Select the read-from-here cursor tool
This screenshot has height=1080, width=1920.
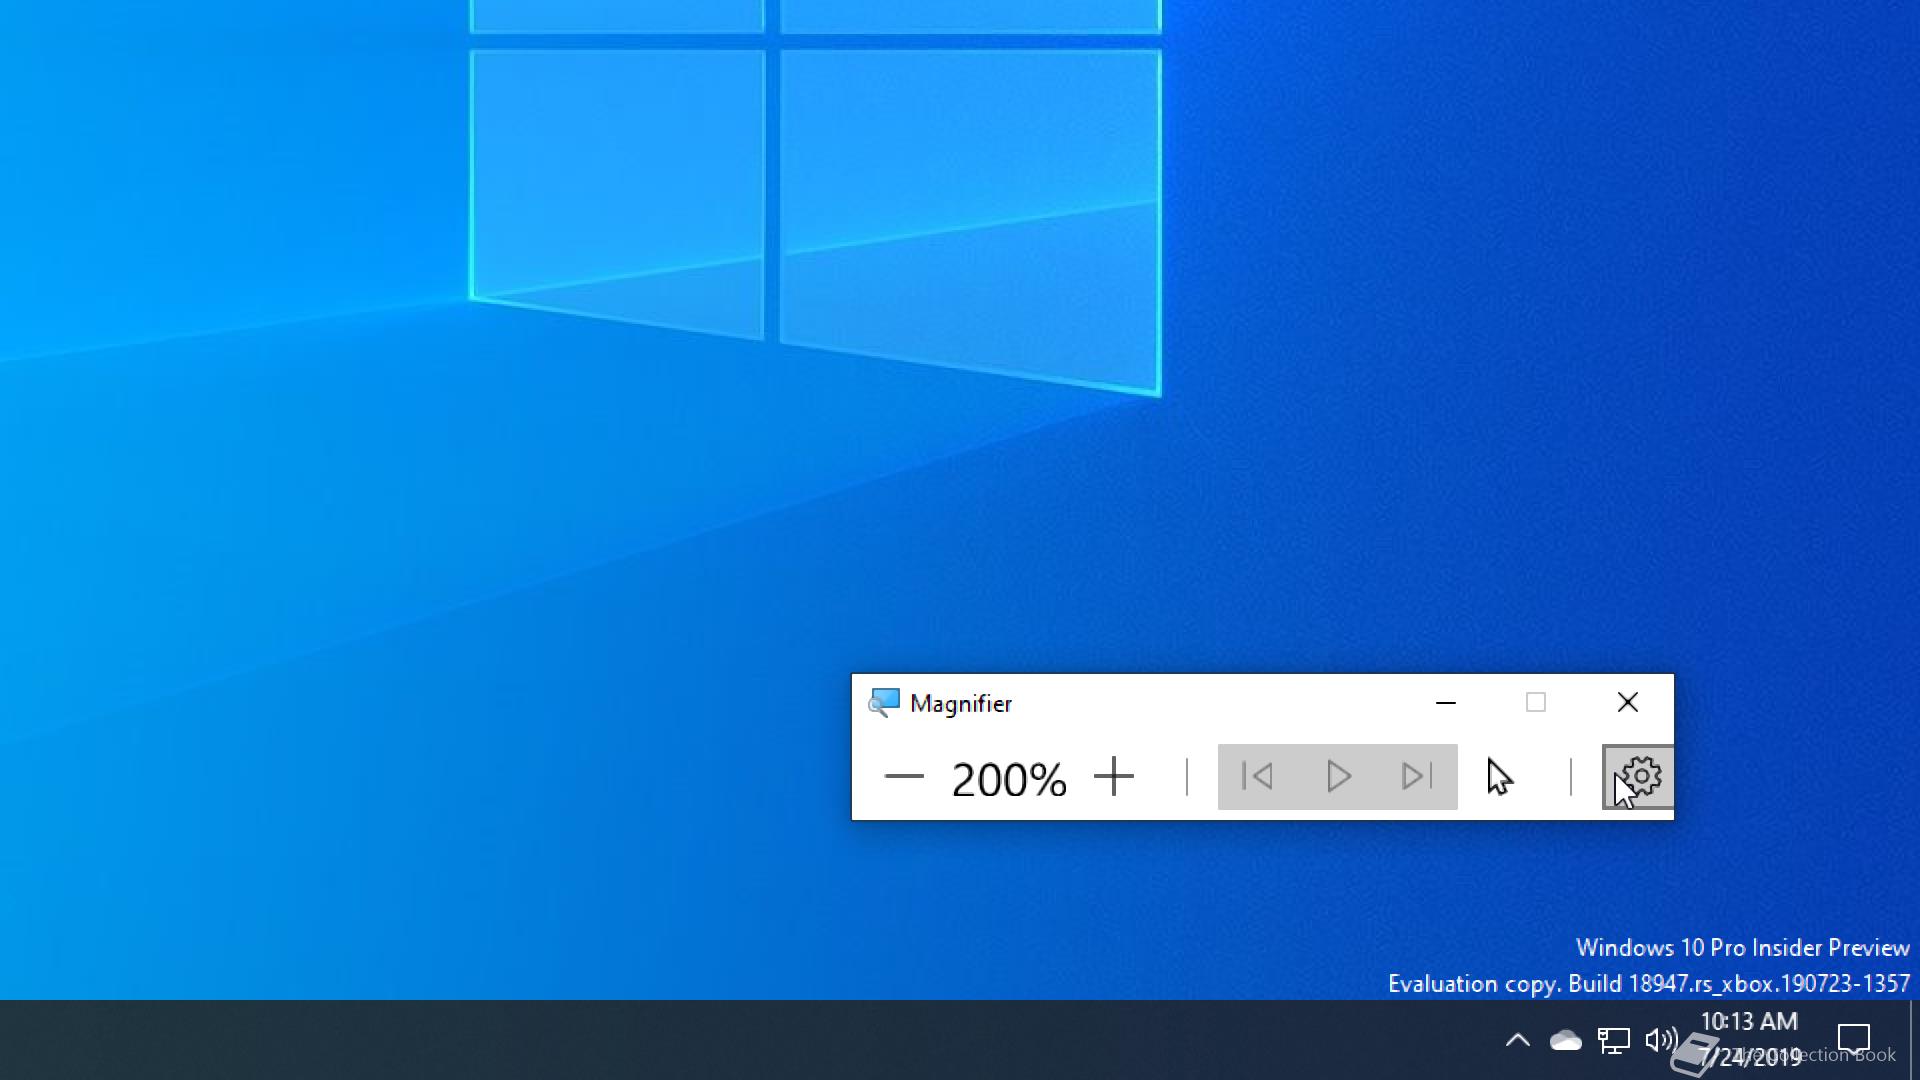pos(1499,777)
